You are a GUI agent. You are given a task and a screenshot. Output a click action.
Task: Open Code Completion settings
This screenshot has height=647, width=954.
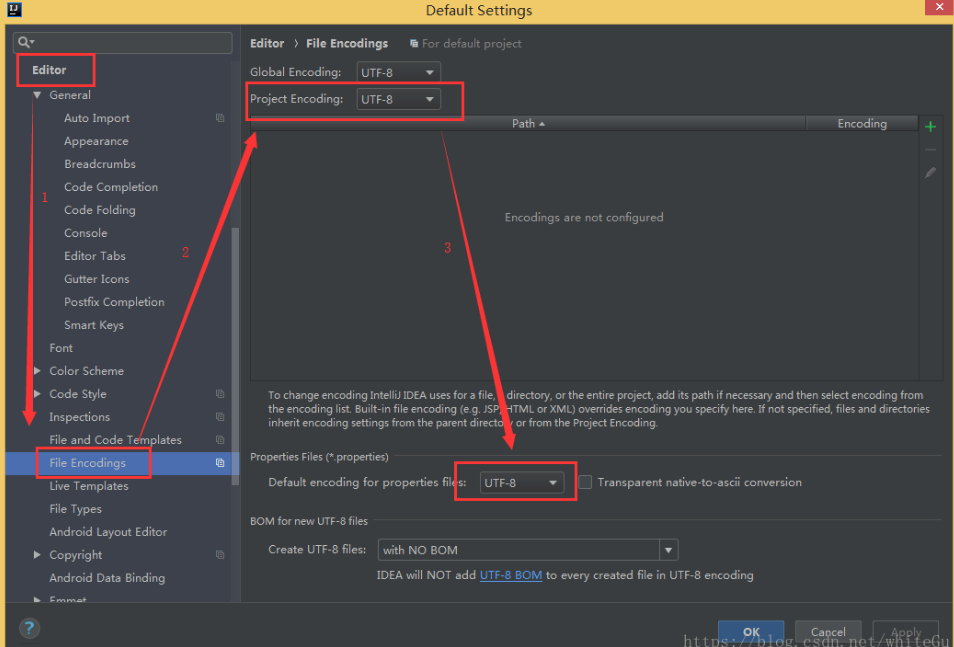tap(111, 187)
